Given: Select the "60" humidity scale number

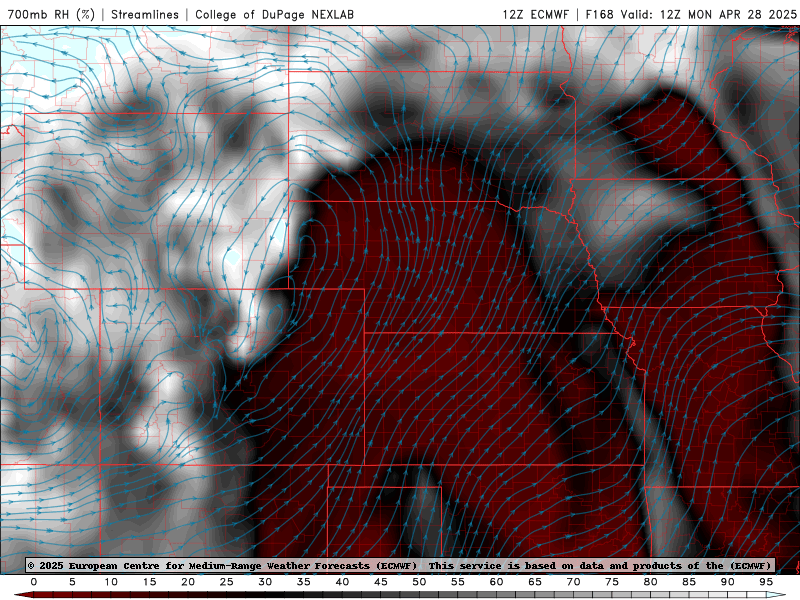Looking at the screenshot, I should coord(496,582).
